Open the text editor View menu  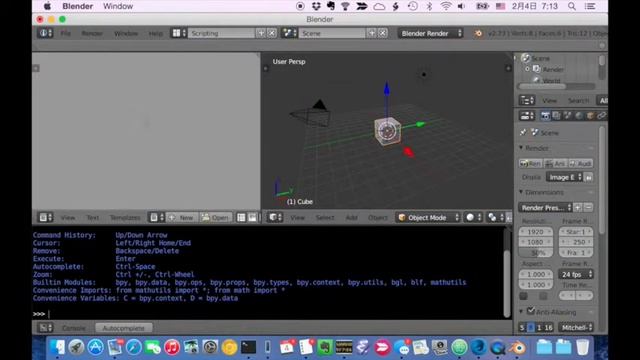coord(68,218)
